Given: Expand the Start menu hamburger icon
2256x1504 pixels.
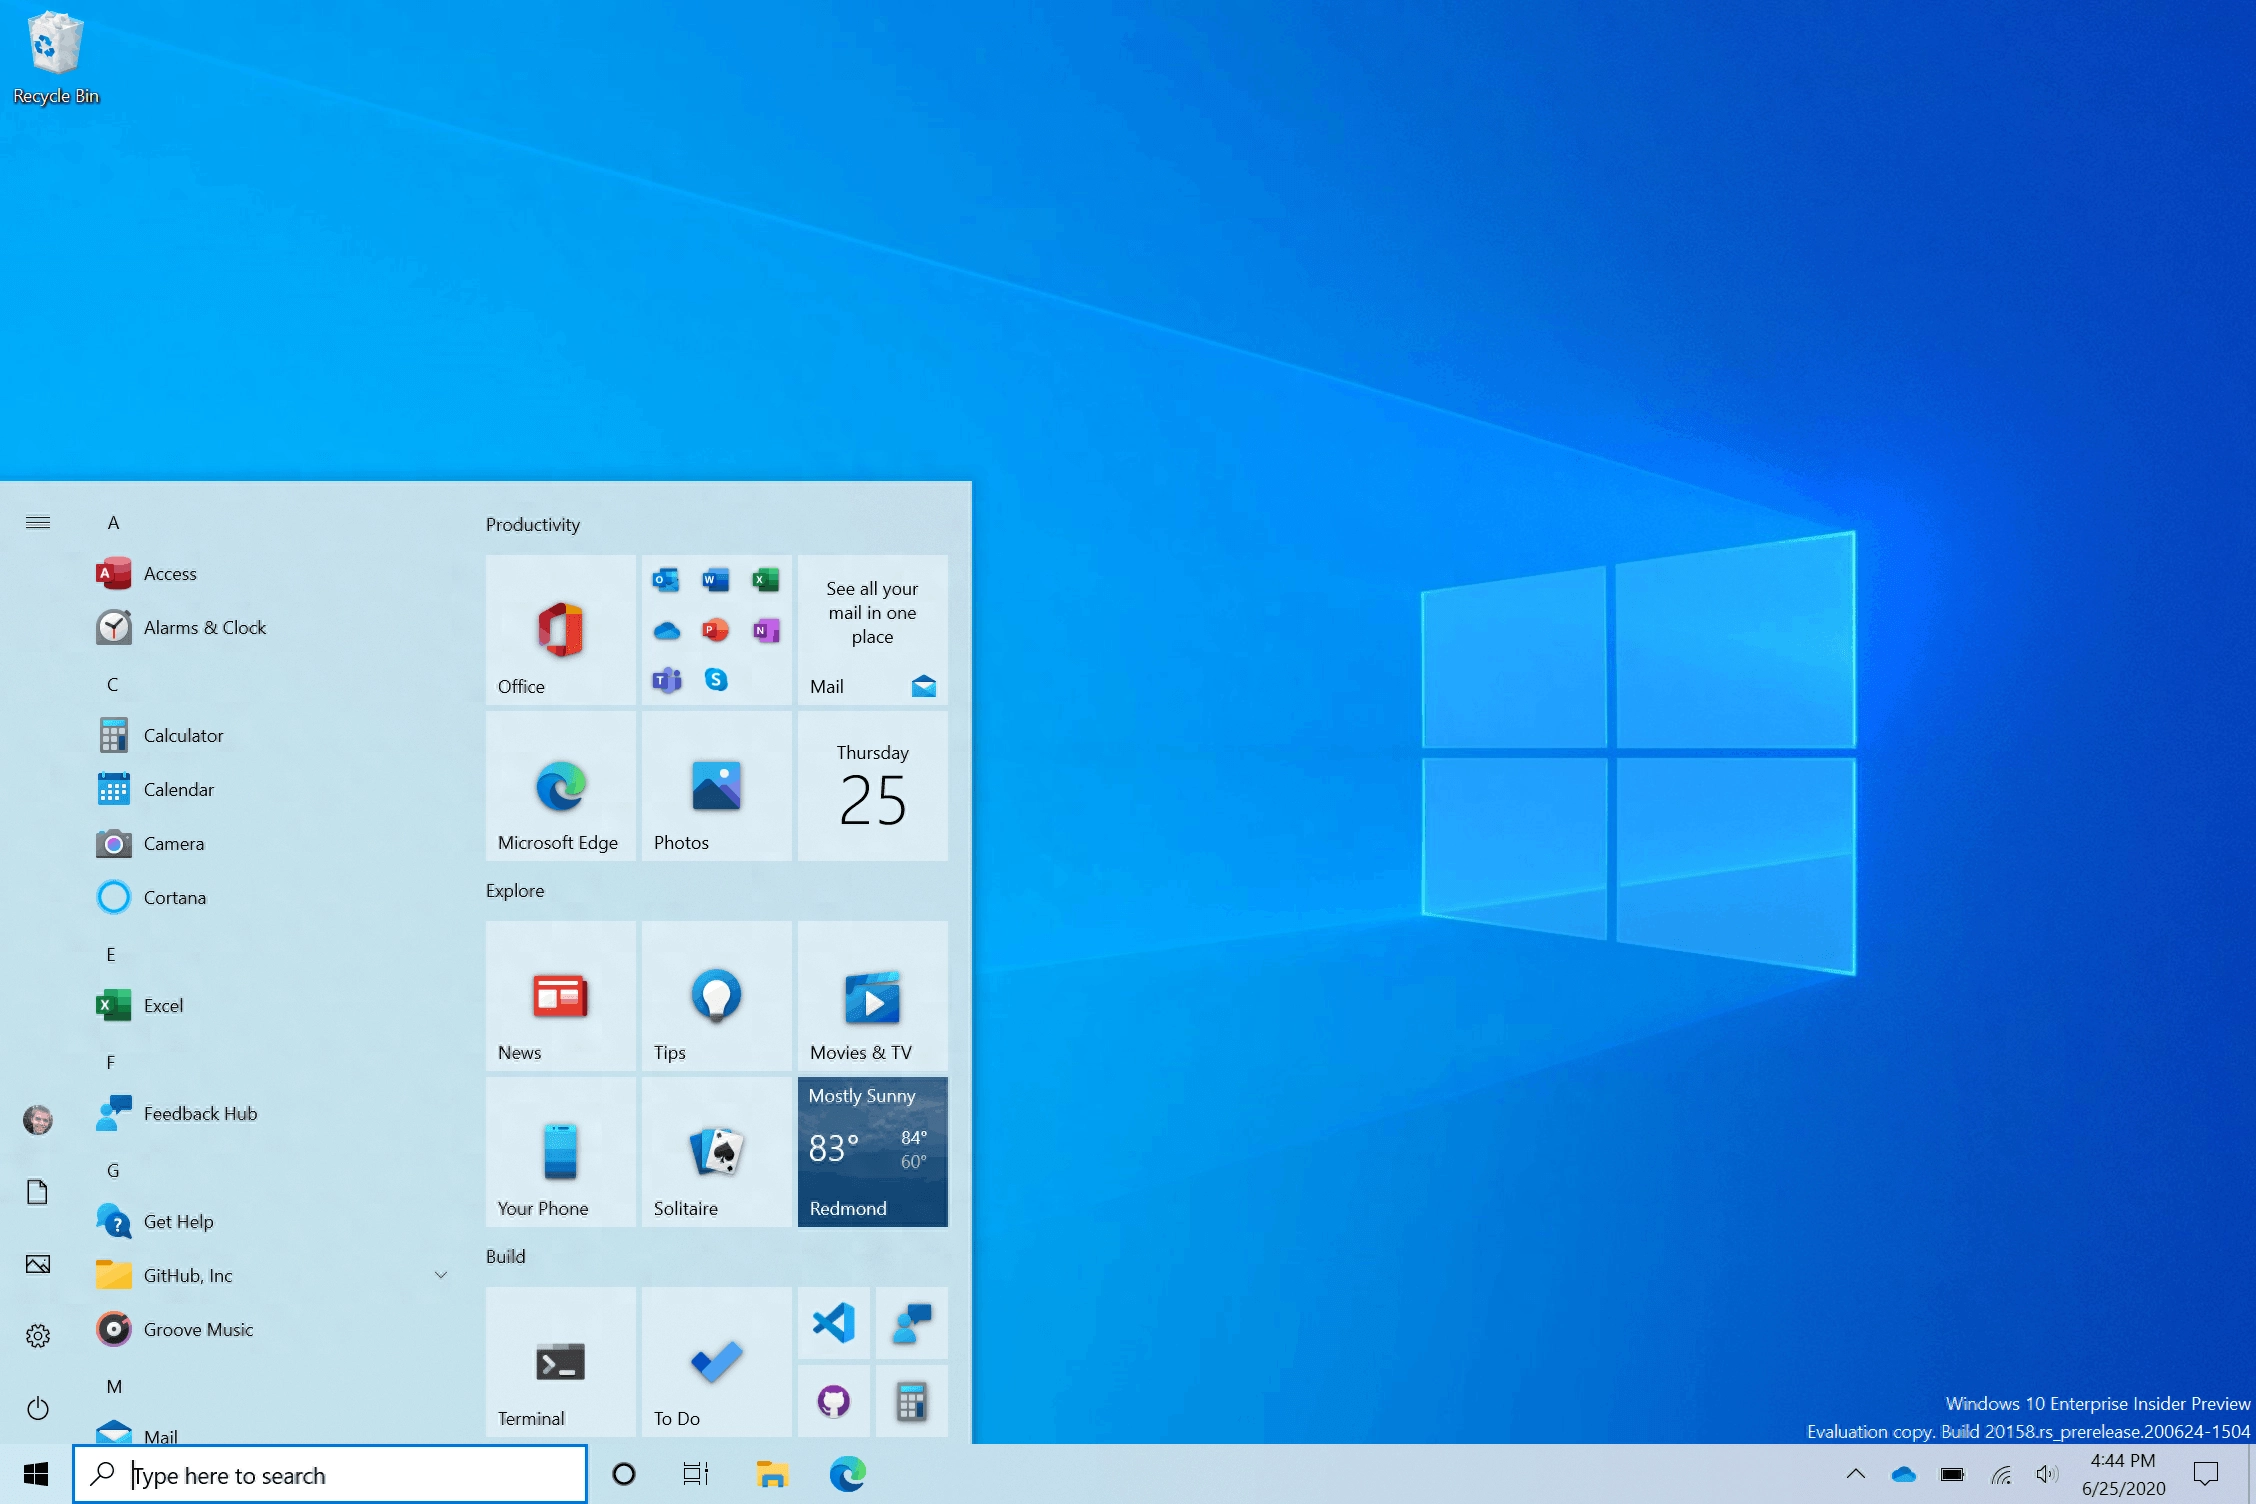Looking at the screenshot, I should click(37, 520).
